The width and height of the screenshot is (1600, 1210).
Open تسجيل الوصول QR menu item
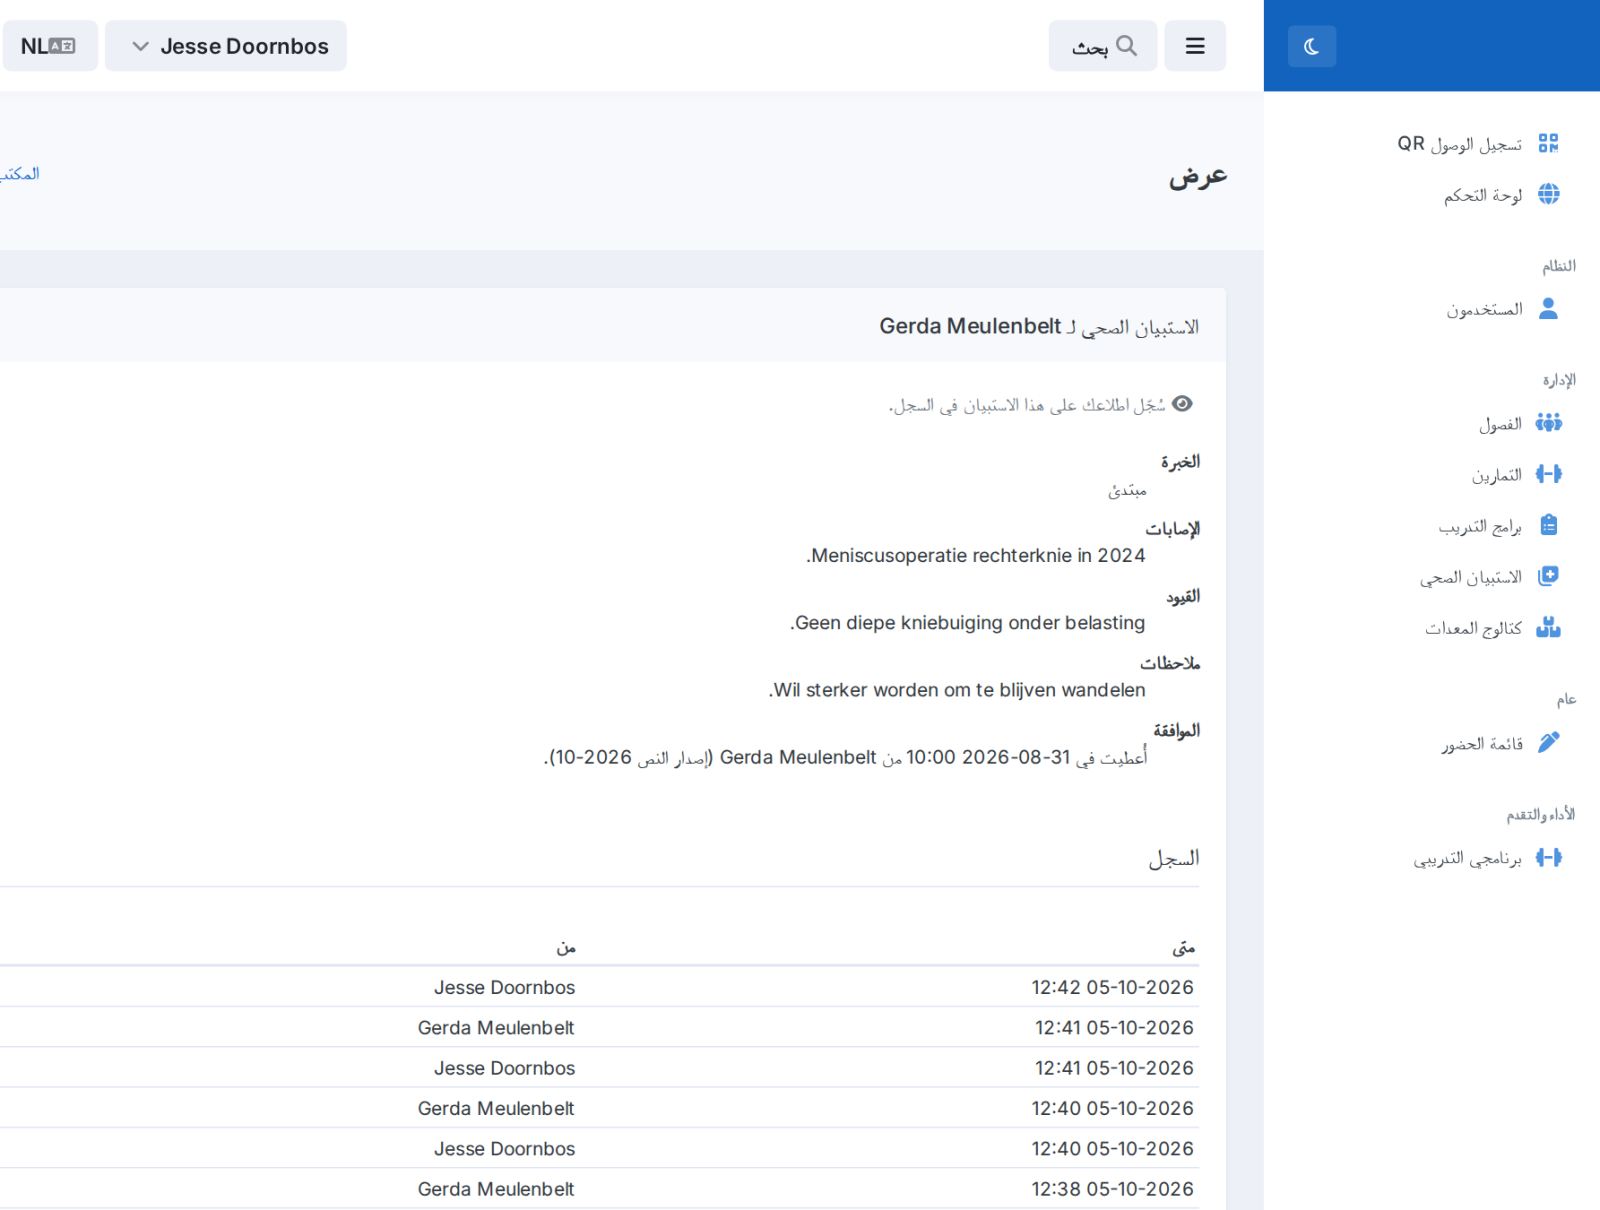click(x=1459, y=144)
